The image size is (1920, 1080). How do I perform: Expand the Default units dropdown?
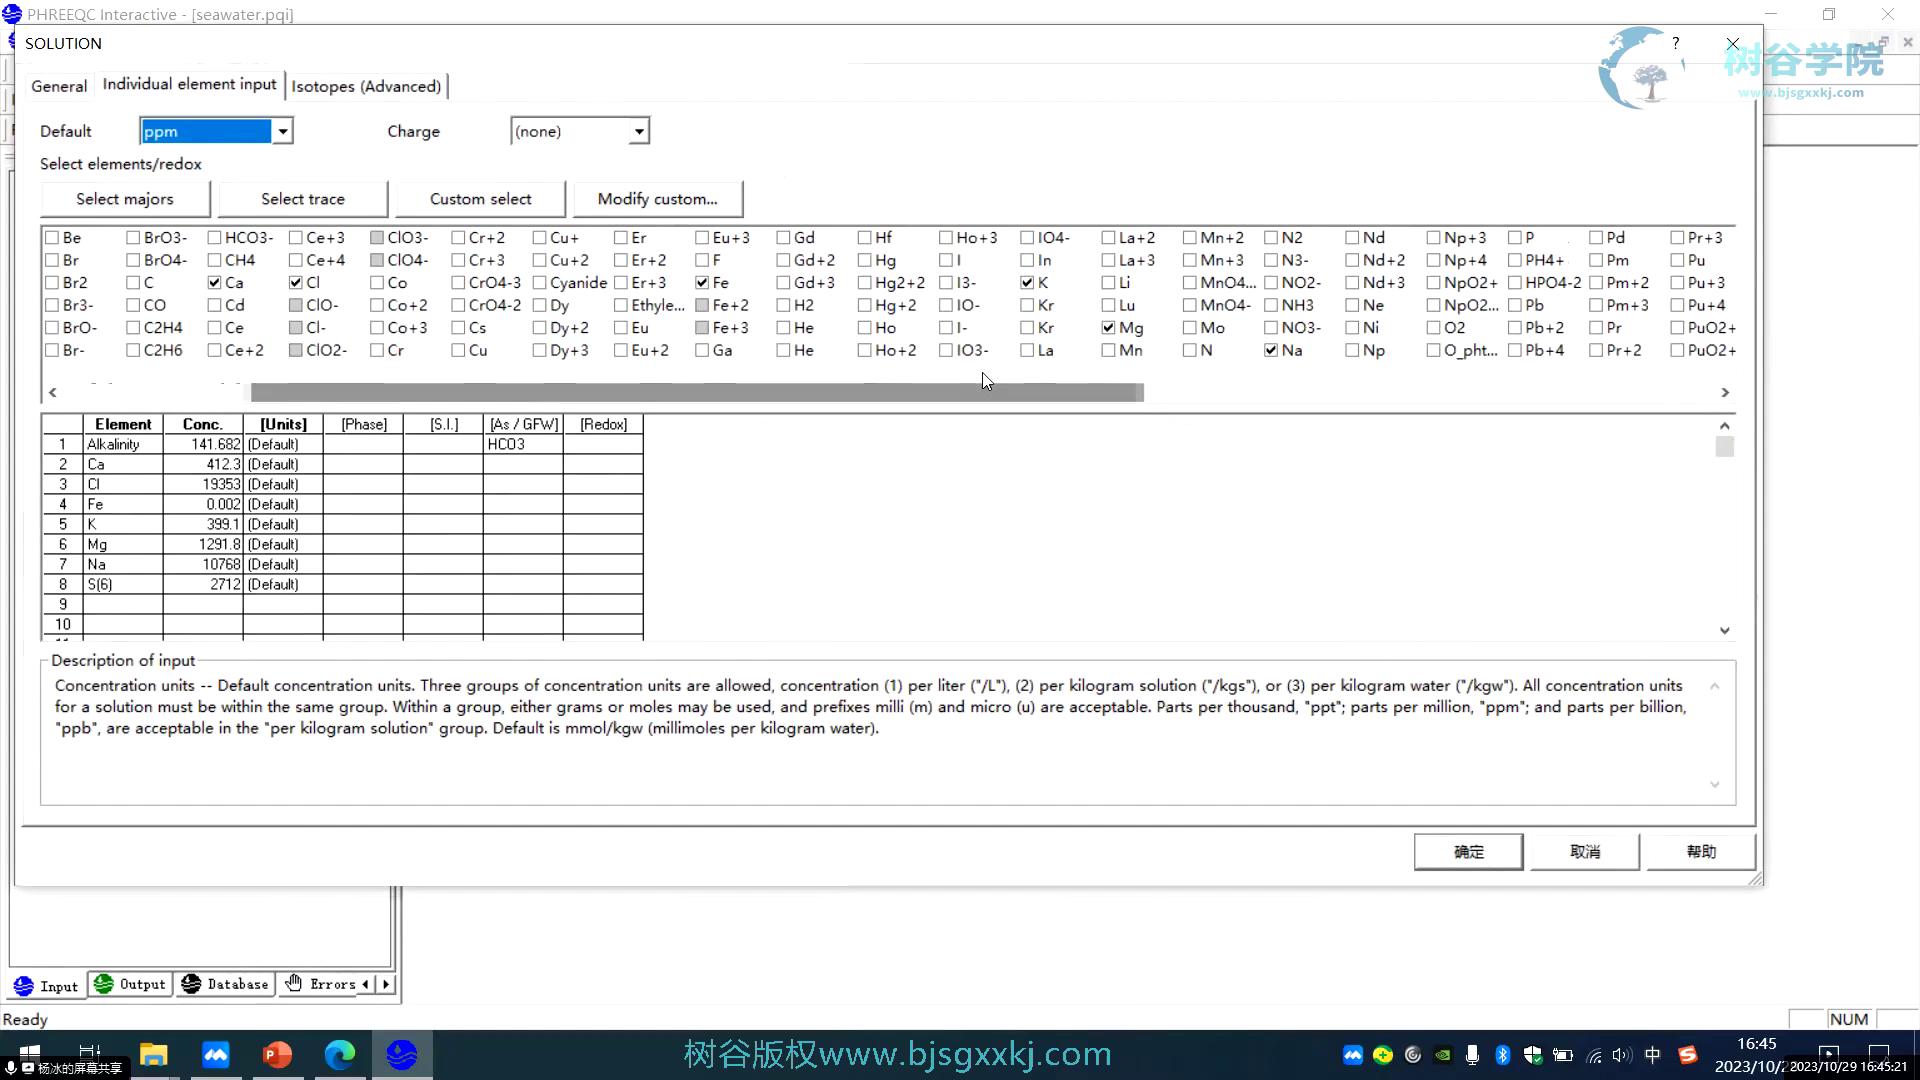point(283,131)
